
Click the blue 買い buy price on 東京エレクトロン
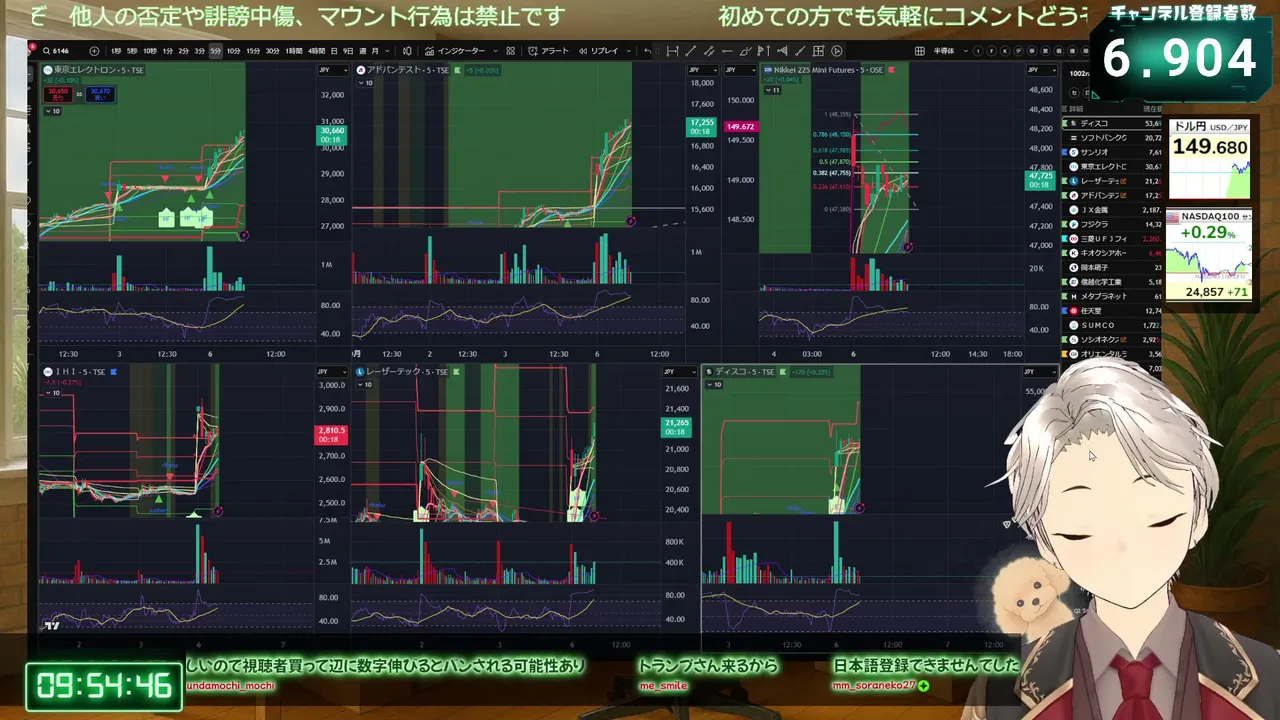pos(99,94)
